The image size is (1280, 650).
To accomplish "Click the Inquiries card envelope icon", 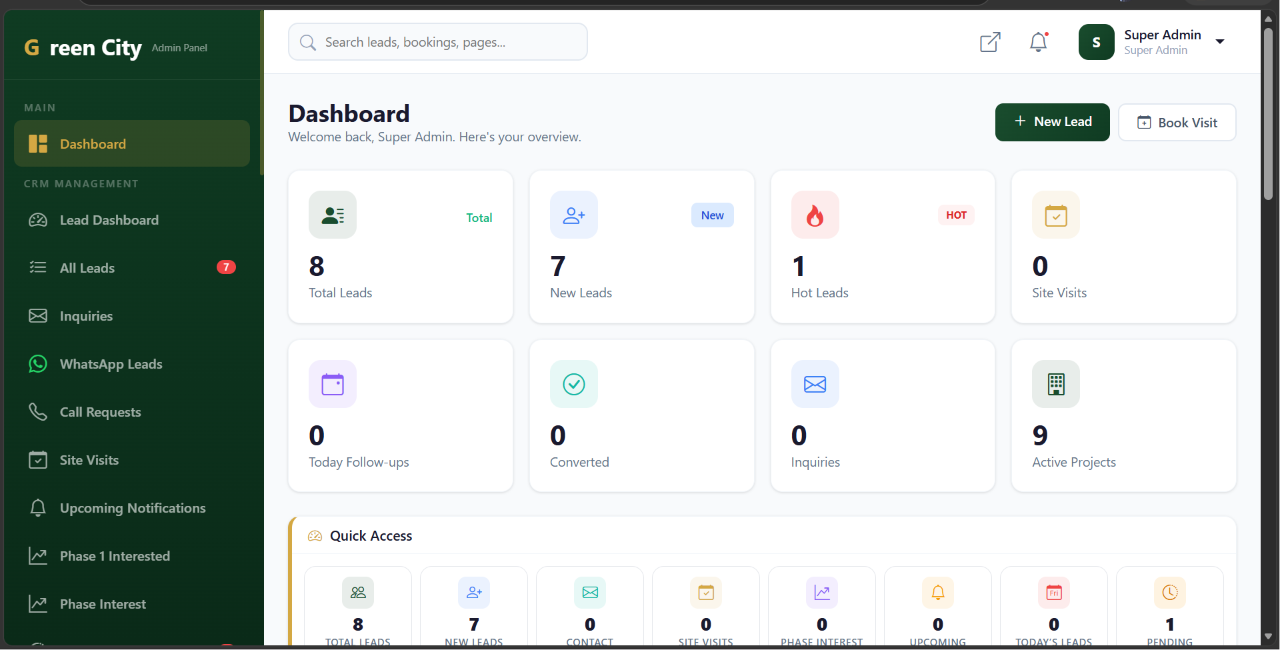I will tap(815, 384).
